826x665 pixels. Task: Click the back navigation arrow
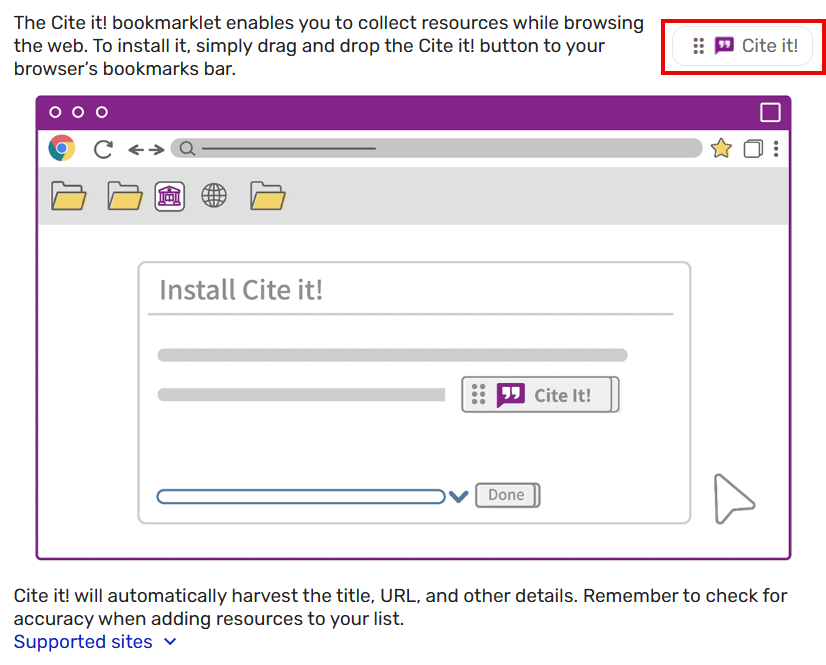coord(135,148)
